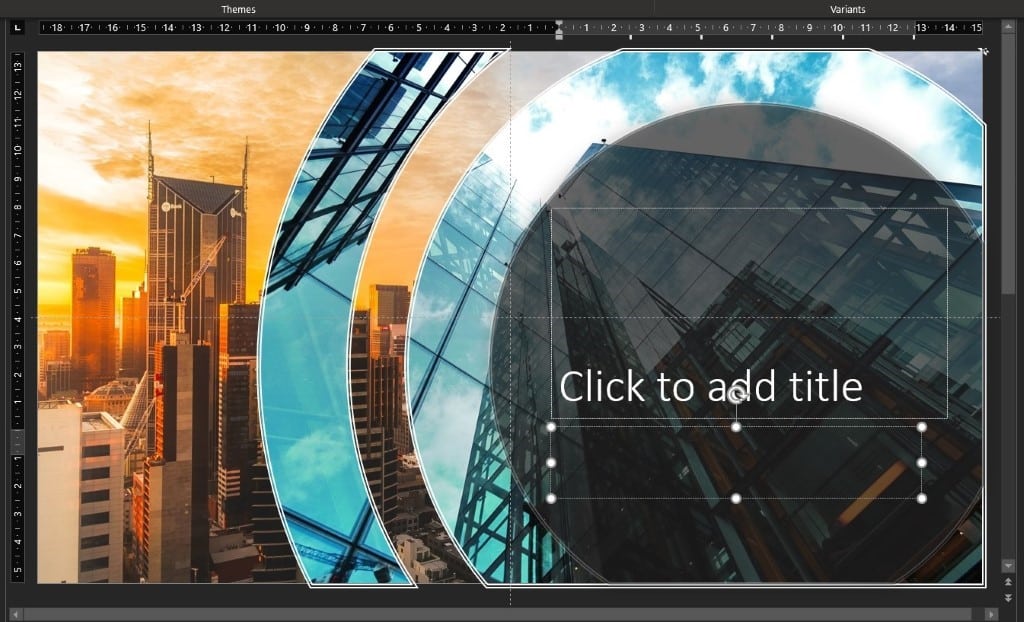Click the horizontal scrollbar track at the bottom
Screen dimensions: 1024x622
(x=500, y=613)
